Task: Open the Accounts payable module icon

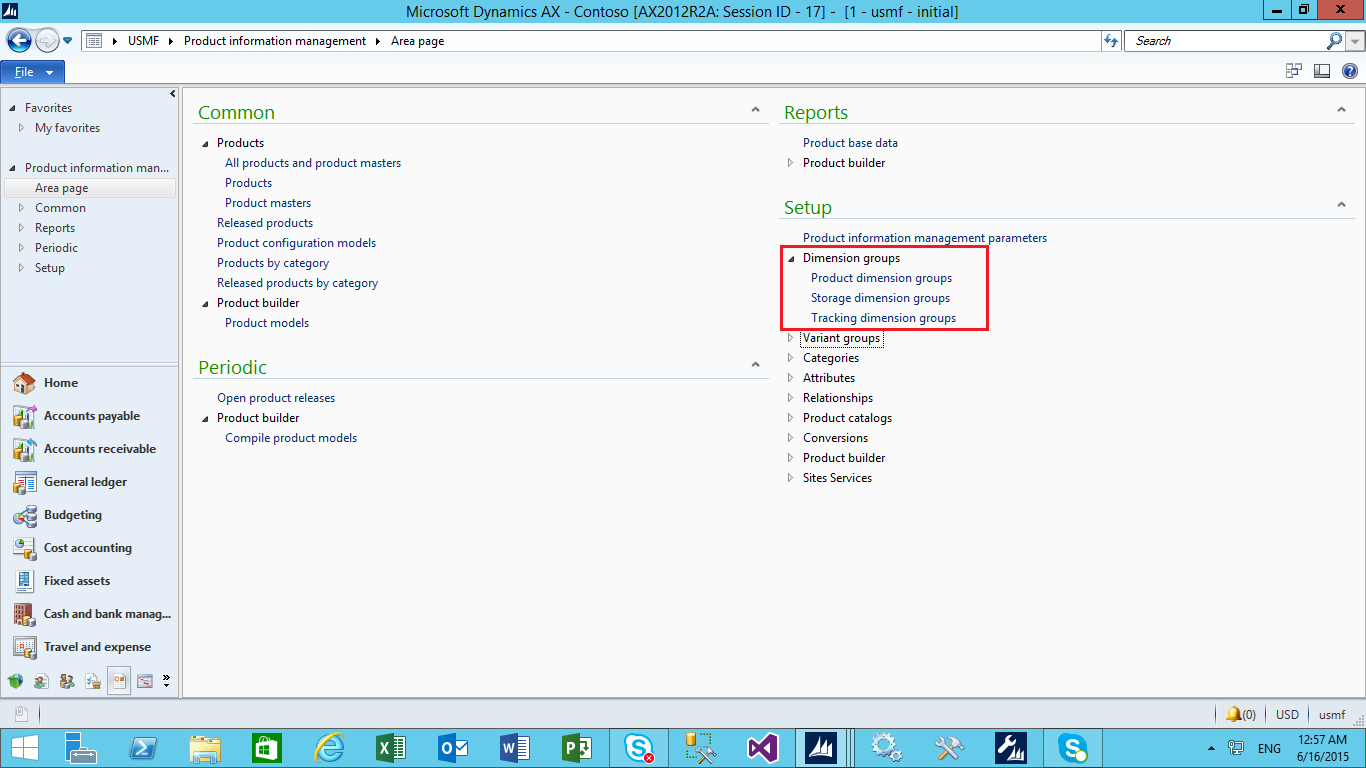Action: click(25, 416)
